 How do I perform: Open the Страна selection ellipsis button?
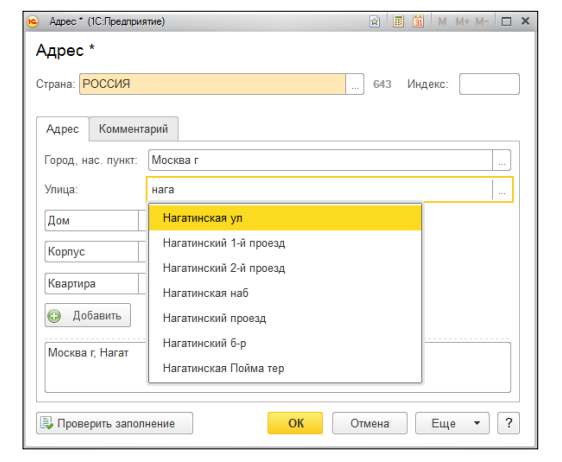[x=355, y=84]
